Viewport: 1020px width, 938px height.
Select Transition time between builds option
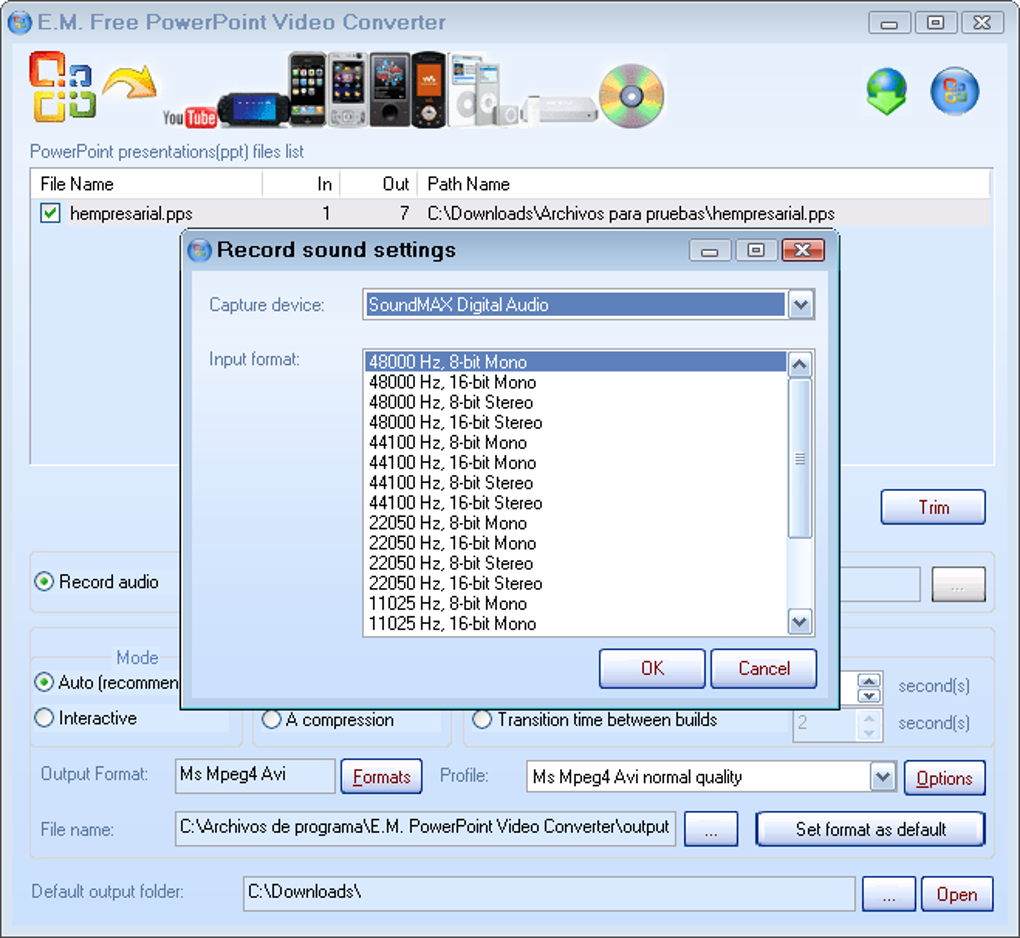(482, 720)
